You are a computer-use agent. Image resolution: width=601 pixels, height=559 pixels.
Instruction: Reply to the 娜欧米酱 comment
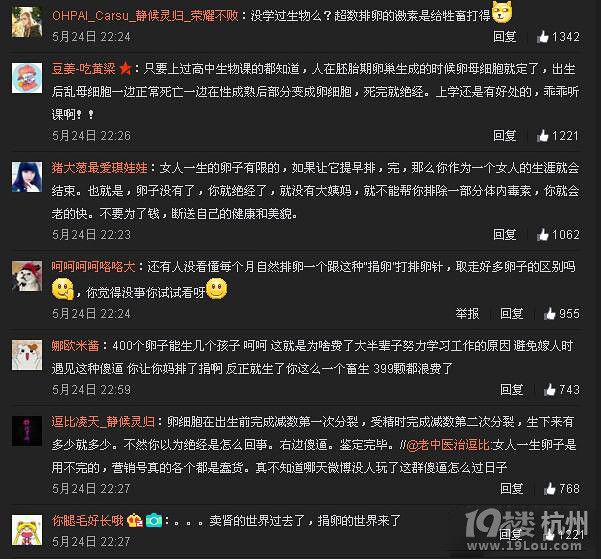tap(511, 390)
